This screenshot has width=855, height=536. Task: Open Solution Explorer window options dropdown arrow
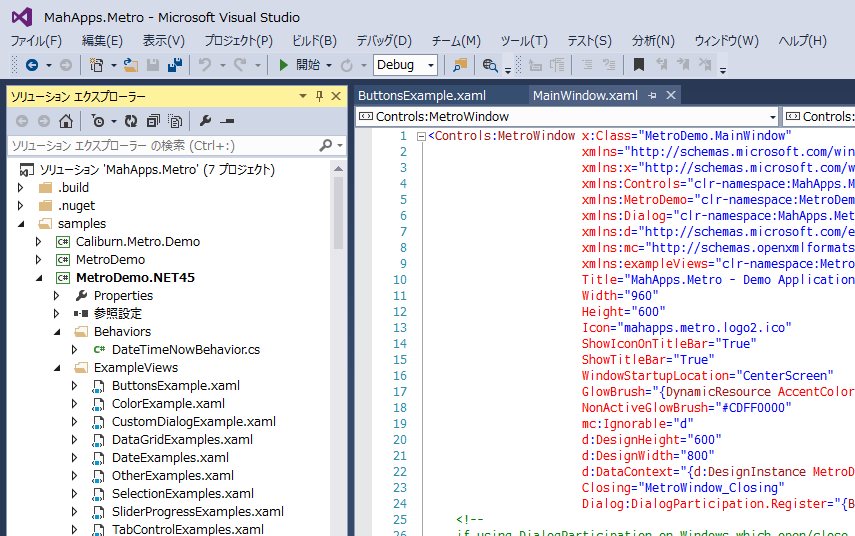click(x=303, y=97)
